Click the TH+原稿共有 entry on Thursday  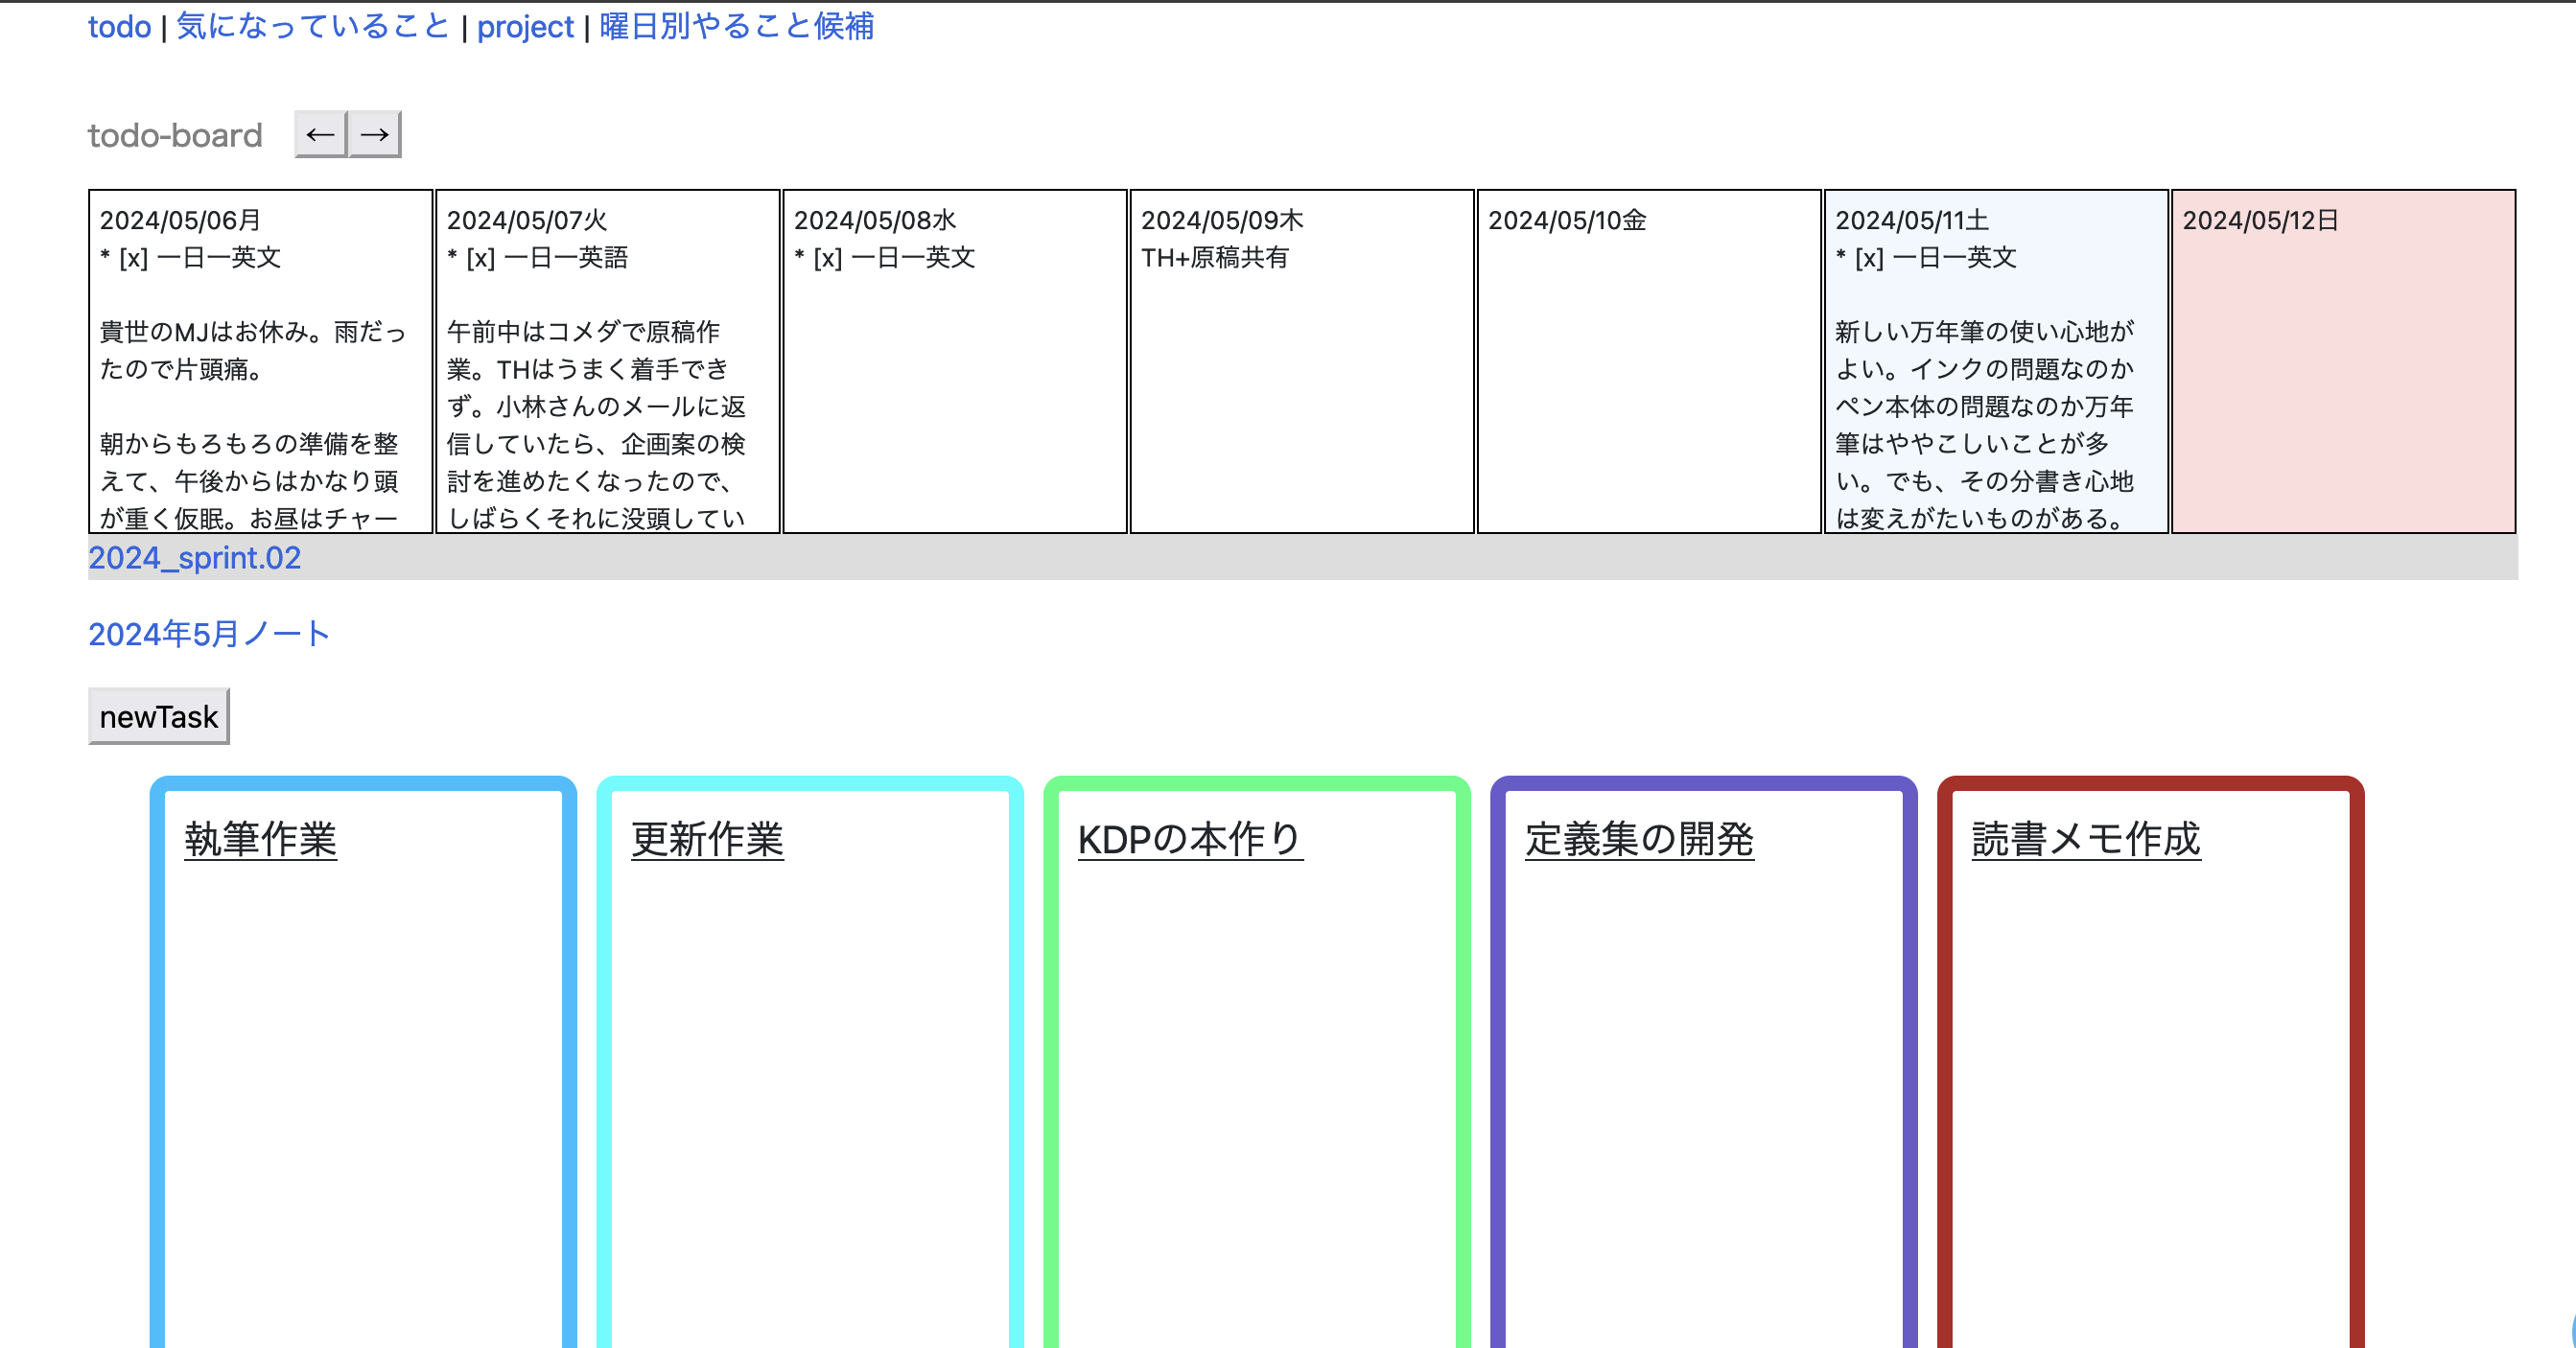click(1214, 258)
